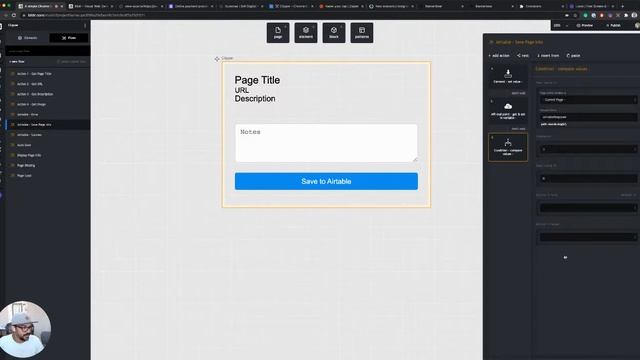Reload the page in browser toolbar
This screenshot has height=360, width=640.
[x=13, y=15]
